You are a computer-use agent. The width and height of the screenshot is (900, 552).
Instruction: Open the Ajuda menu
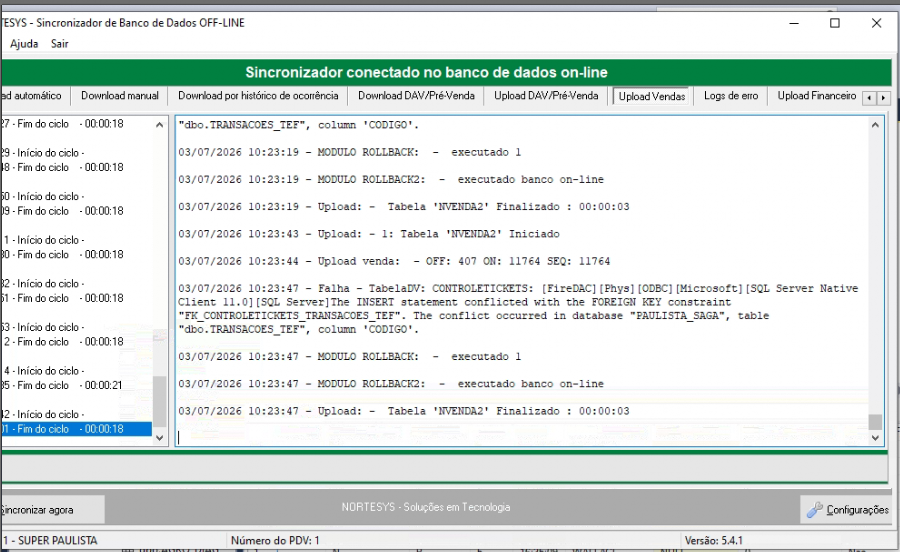(24, 44)
